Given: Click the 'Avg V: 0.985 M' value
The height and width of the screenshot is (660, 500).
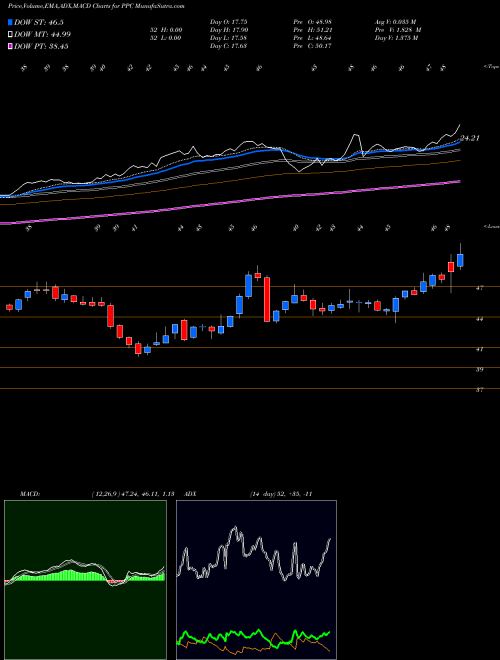Looking at the screenshot, I should 395,22.
